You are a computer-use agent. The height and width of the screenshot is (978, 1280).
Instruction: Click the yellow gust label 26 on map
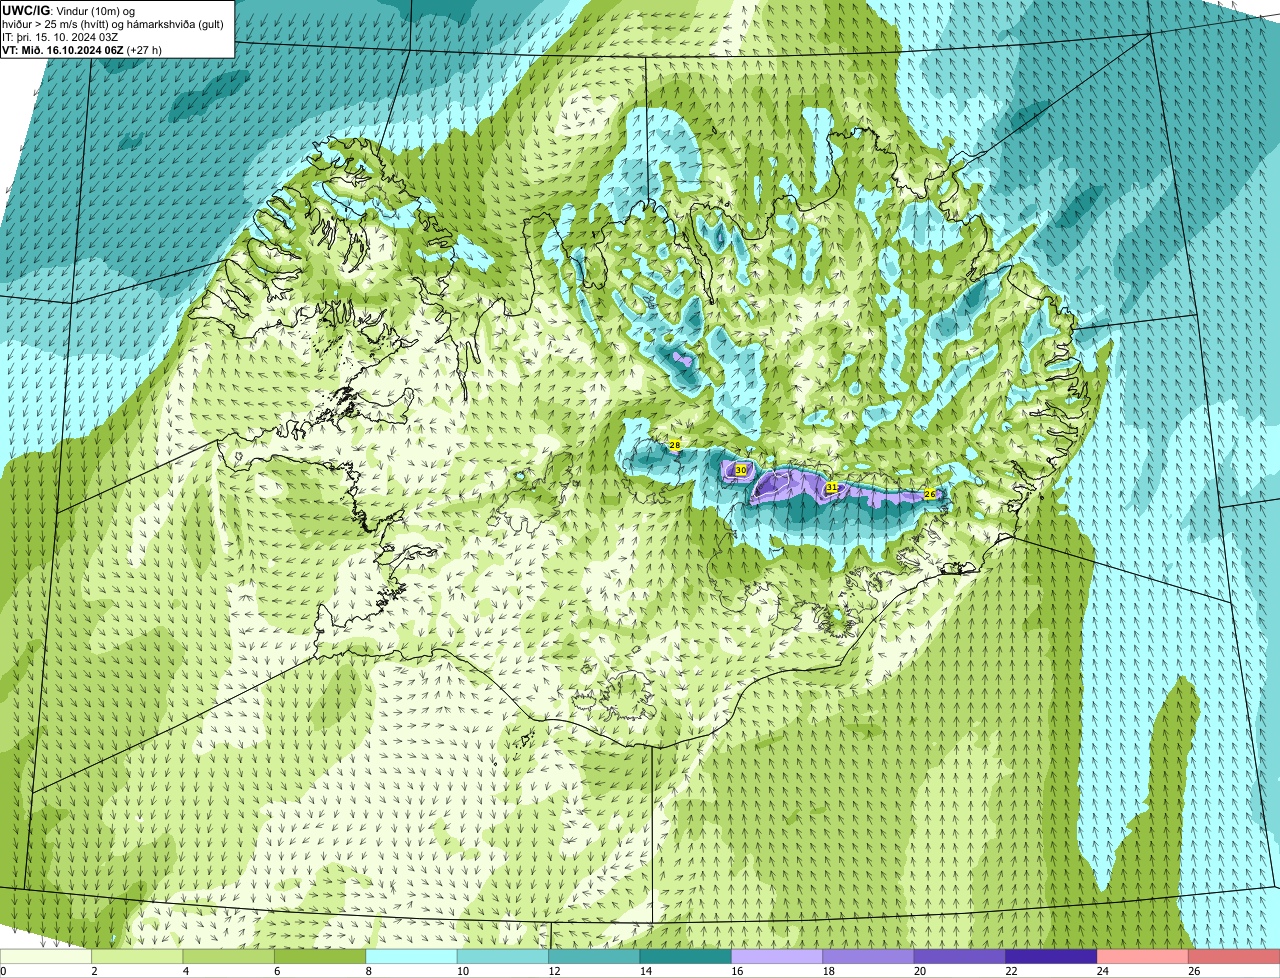(x=930, y=494)
